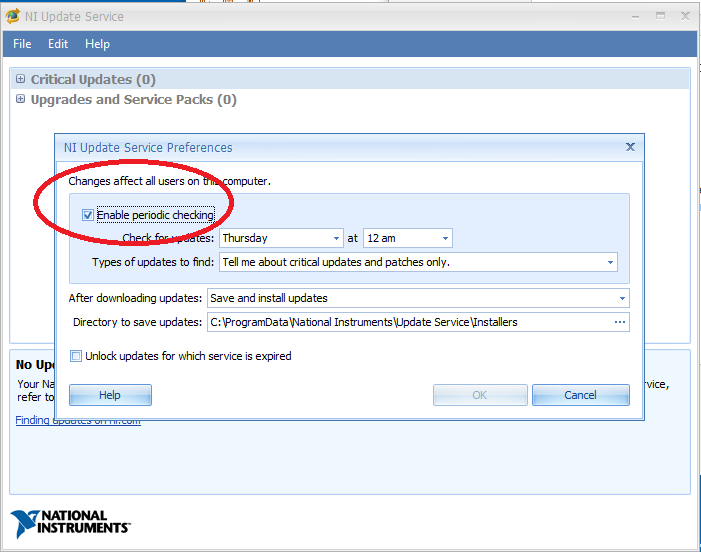
Task: Click the Cancel button
Action: (581, 395)
